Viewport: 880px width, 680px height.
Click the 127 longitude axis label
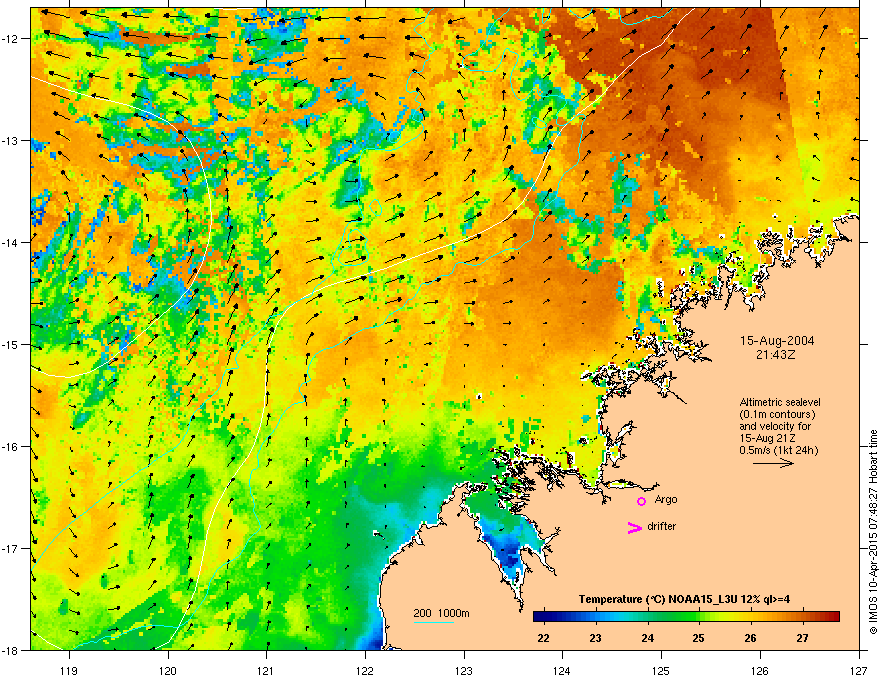coord(859,670)
